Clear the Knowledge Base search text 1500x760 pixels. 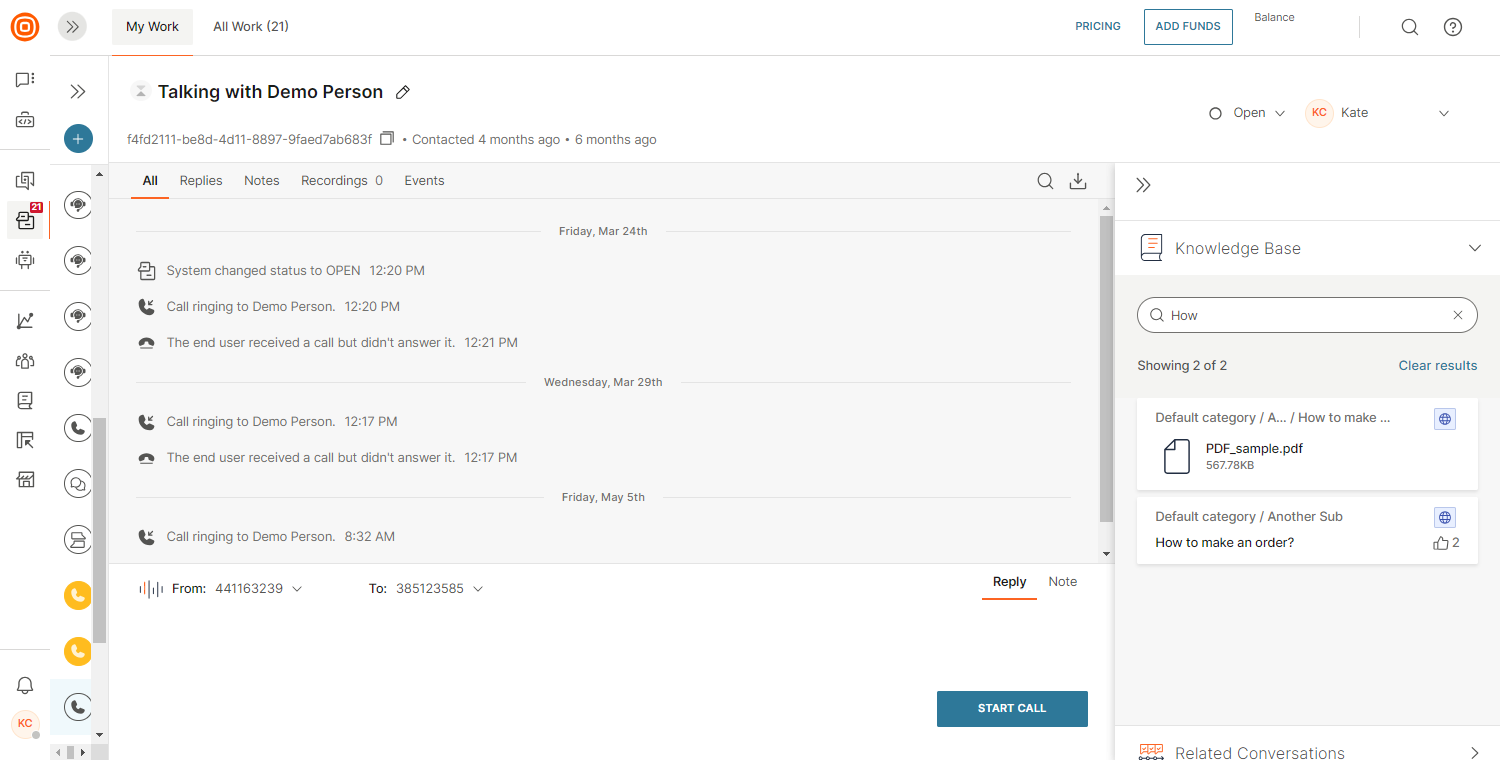tap(1458, 315)
